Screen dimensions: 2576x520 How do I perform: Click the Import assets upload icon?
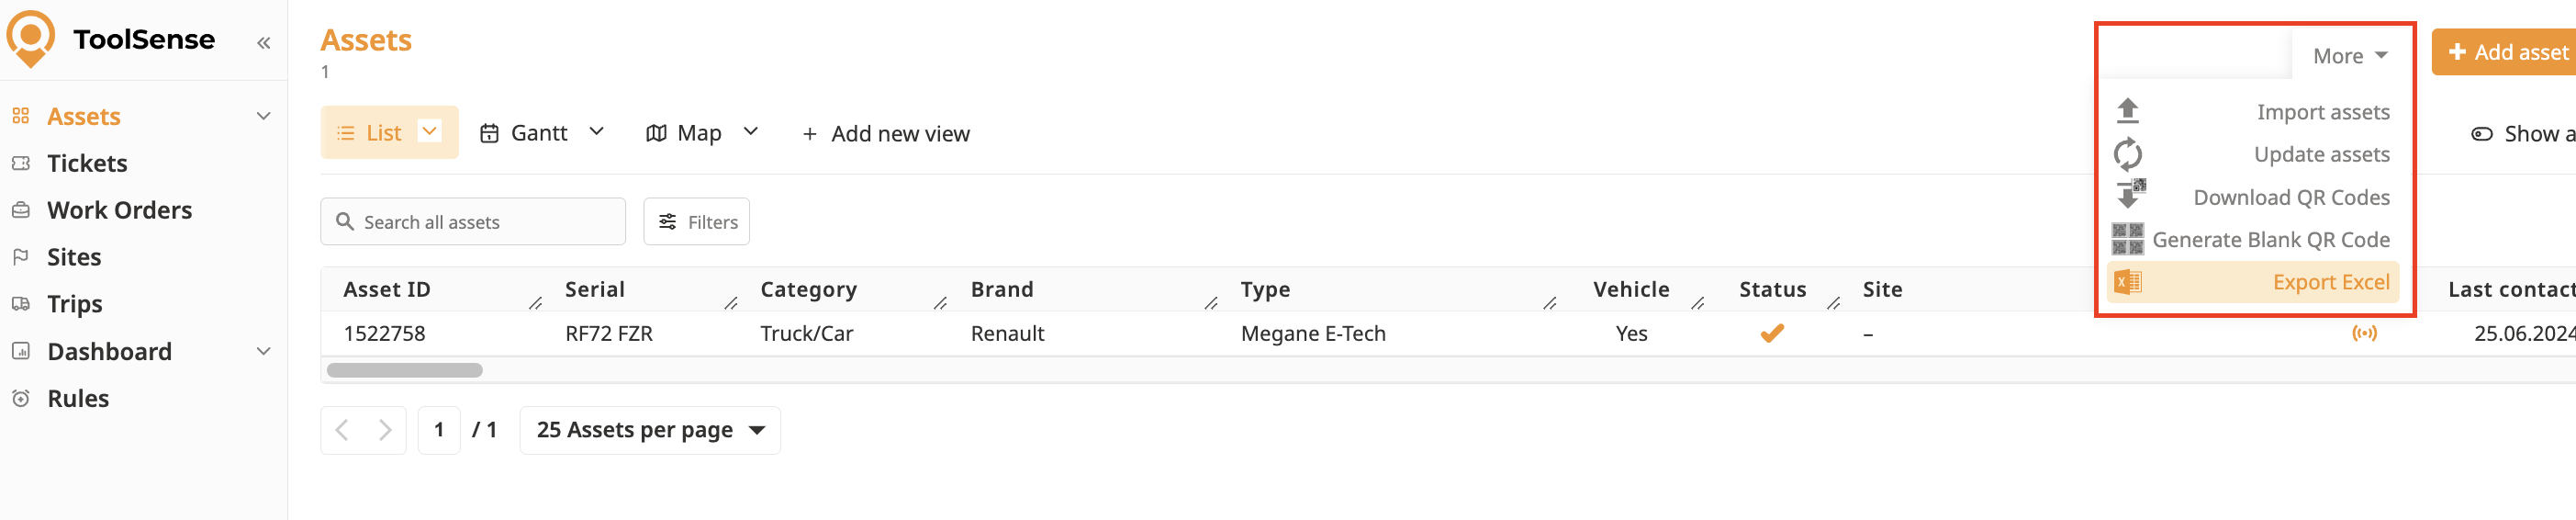(x=2127, y=111)
